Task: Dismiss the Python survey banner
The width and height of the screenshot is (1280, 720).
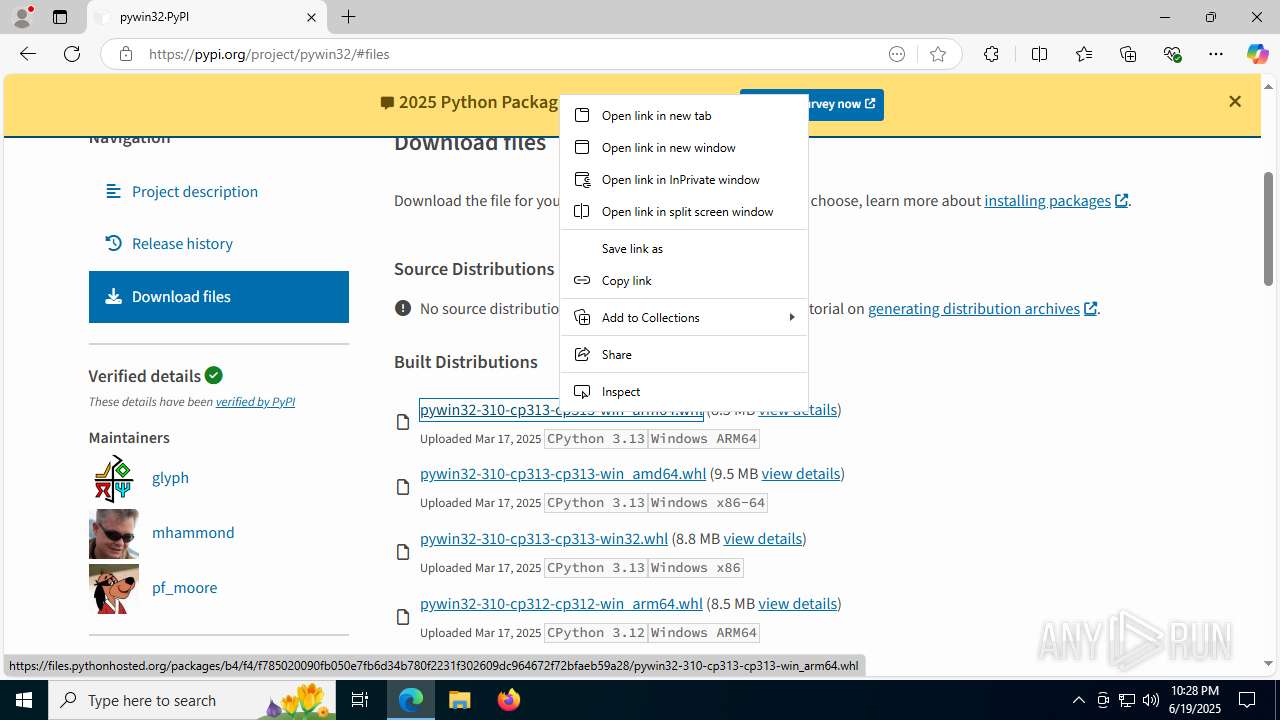Action: pyautogui.click(x=1235, y=101)
